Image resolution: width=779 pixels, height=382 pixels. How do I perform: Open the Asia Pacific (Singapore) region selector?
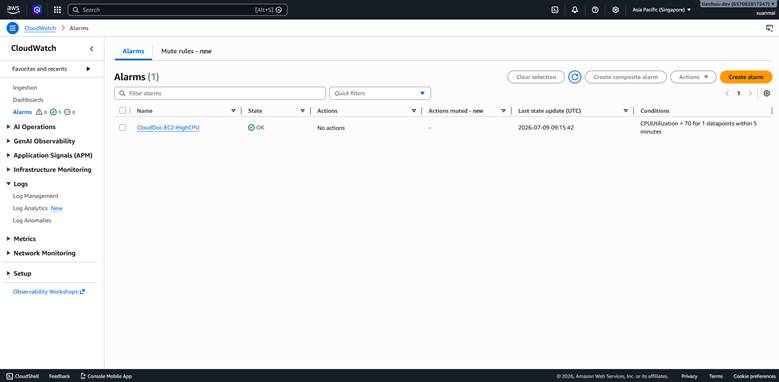pos(661,9)
